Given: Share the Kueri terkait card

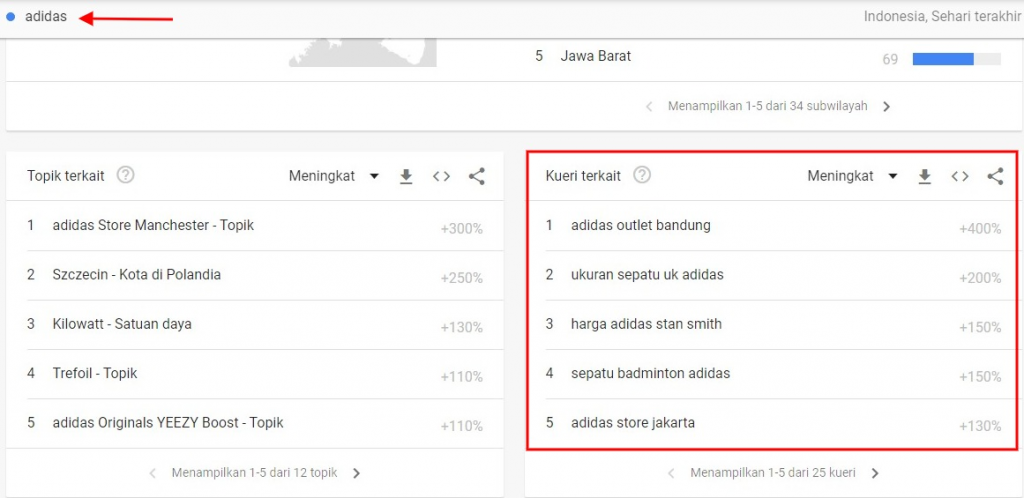Looking at the screenshot, I should (x=995, y=176).
